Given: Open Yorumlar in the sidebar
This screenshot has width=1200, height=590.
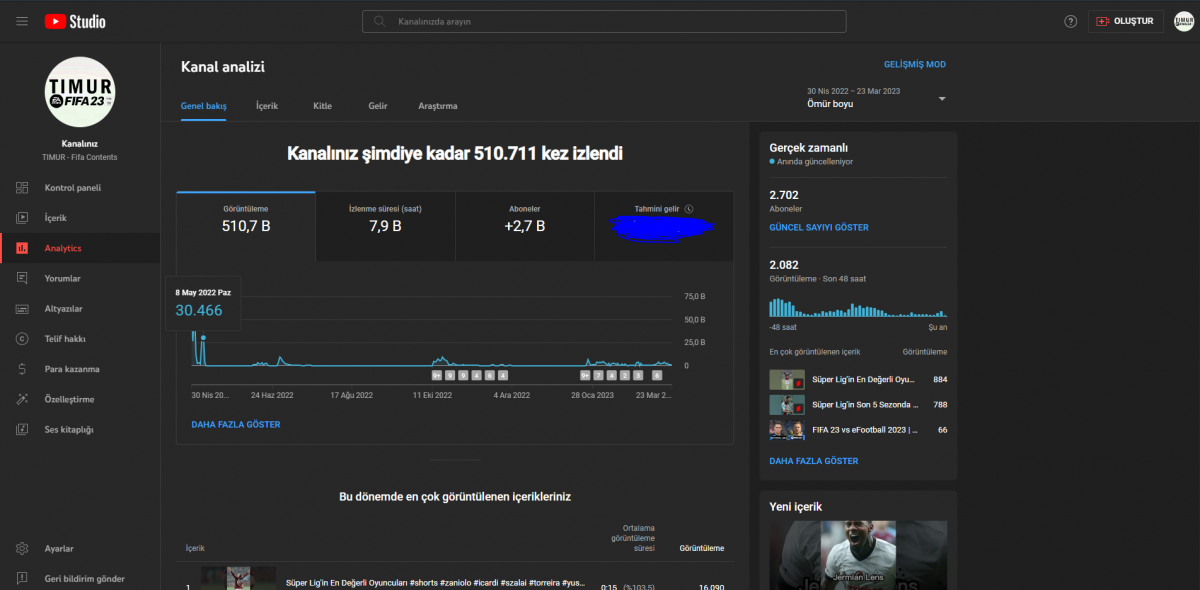Looking at the screenshot, I should point(80,278).
